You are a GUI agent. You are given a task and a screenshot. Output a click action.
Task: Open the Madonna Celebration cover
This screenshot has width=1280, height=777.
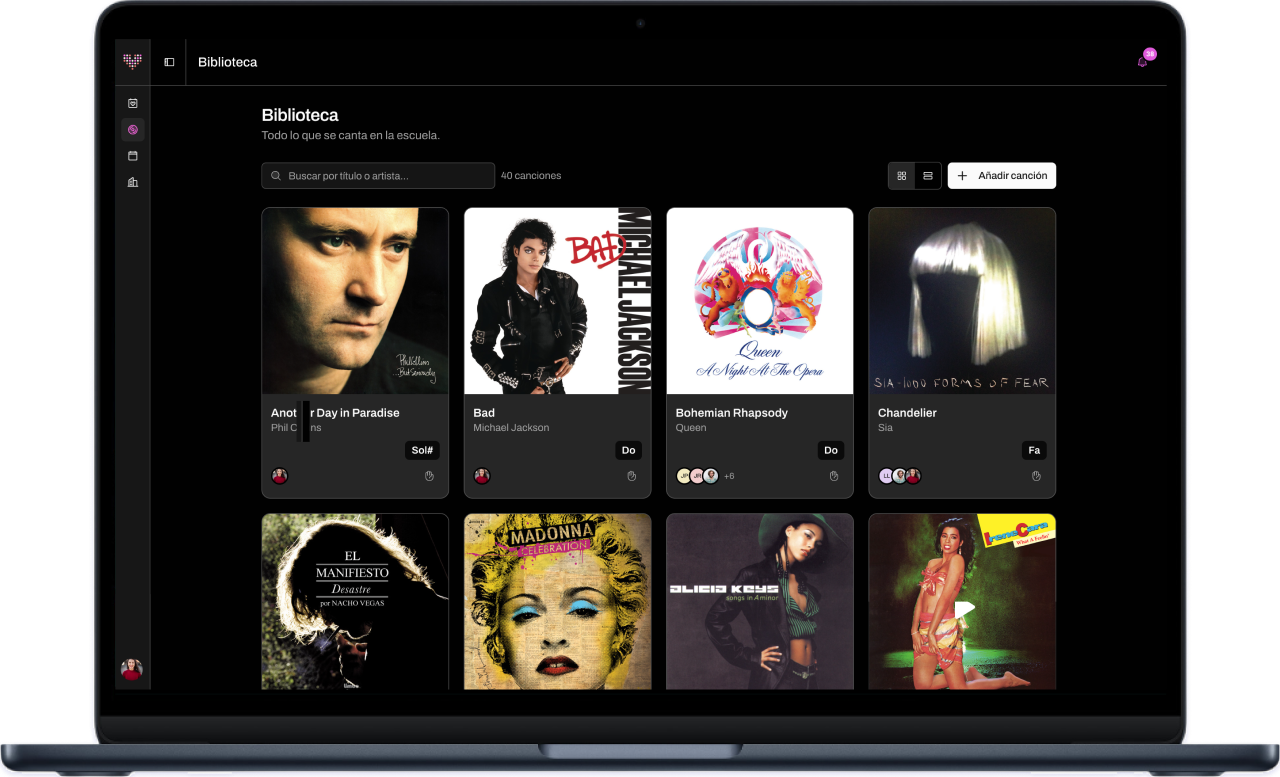pyautogui.click(x=558, y=602)
